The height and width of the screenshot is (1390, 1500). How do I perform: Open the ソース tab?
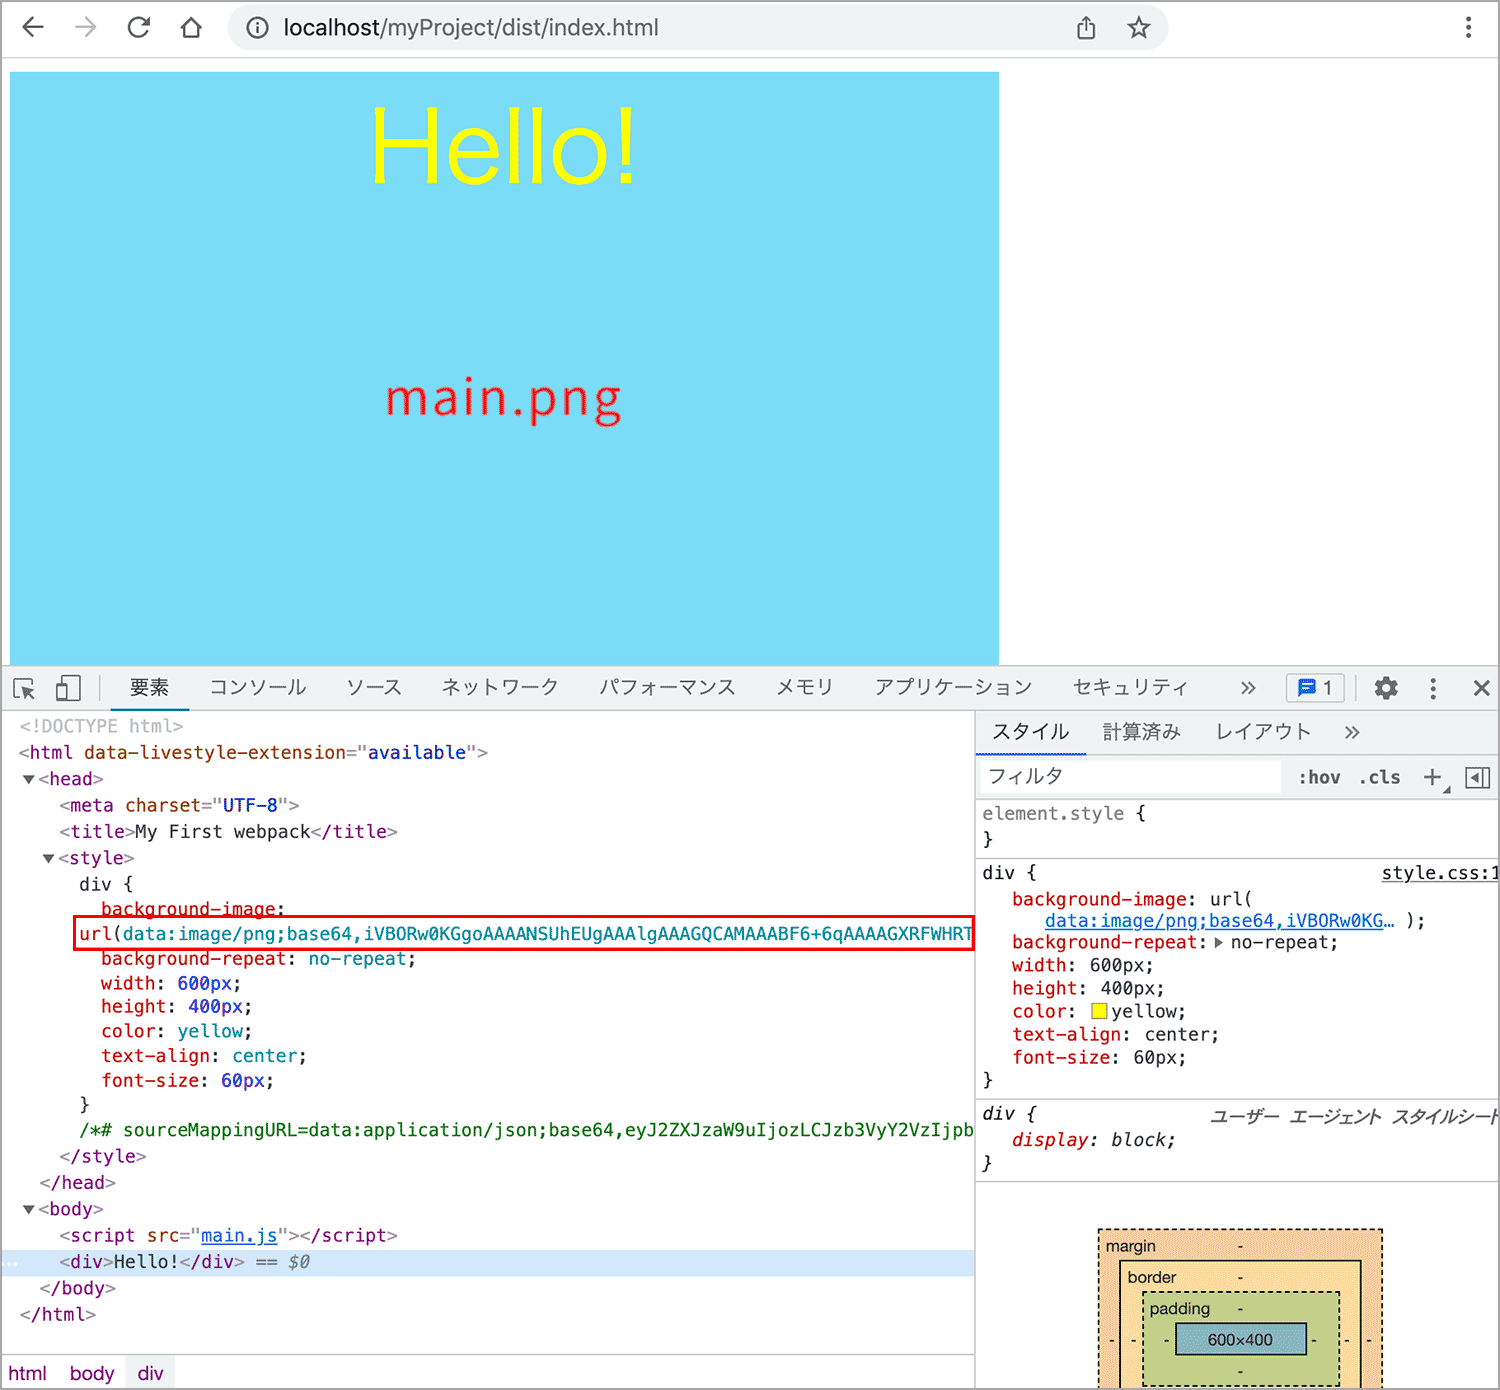pos(374,688)
